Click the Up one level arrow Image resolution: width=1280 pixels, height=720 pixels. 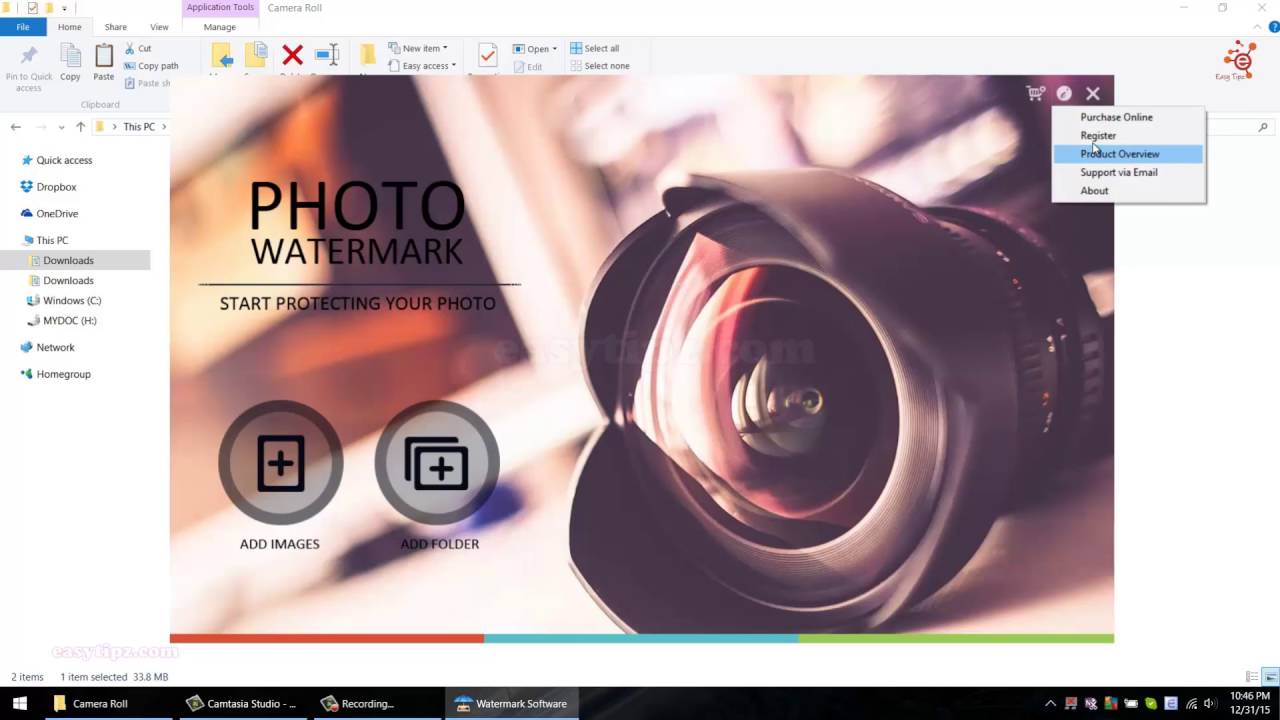(81, 127)
